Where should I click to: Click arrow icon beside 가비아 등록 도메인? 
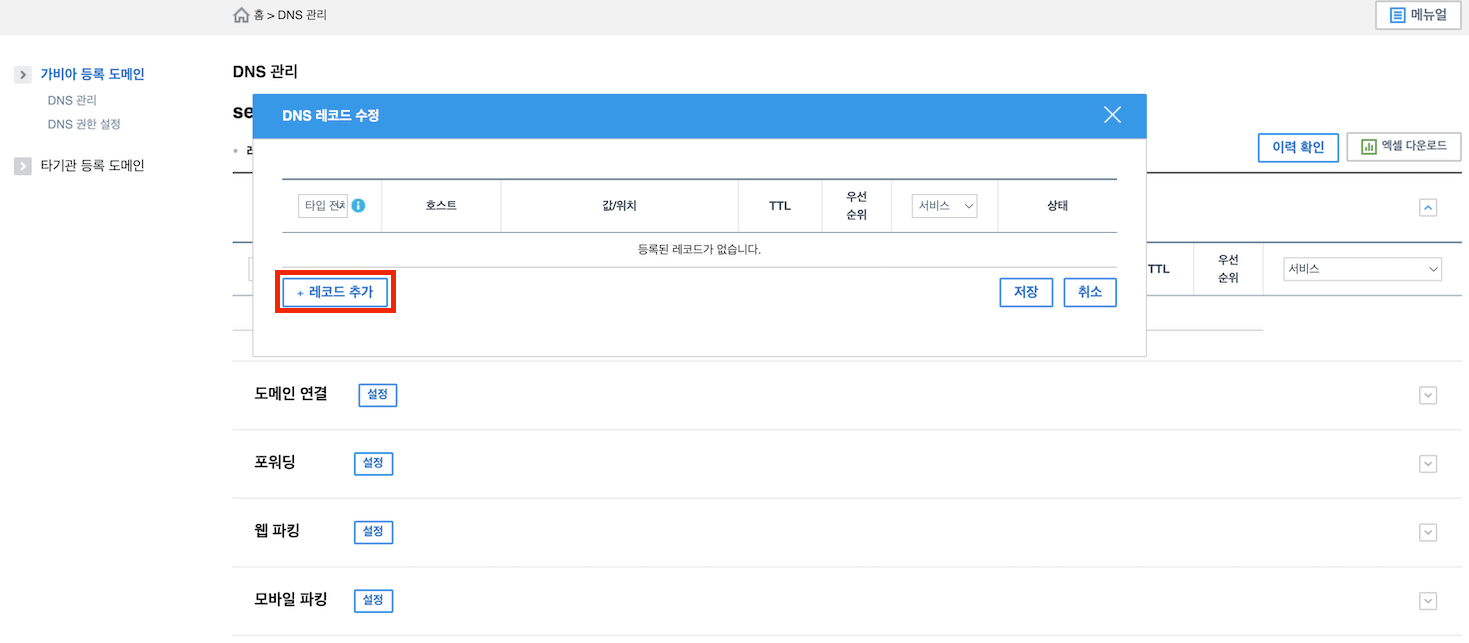23,75
